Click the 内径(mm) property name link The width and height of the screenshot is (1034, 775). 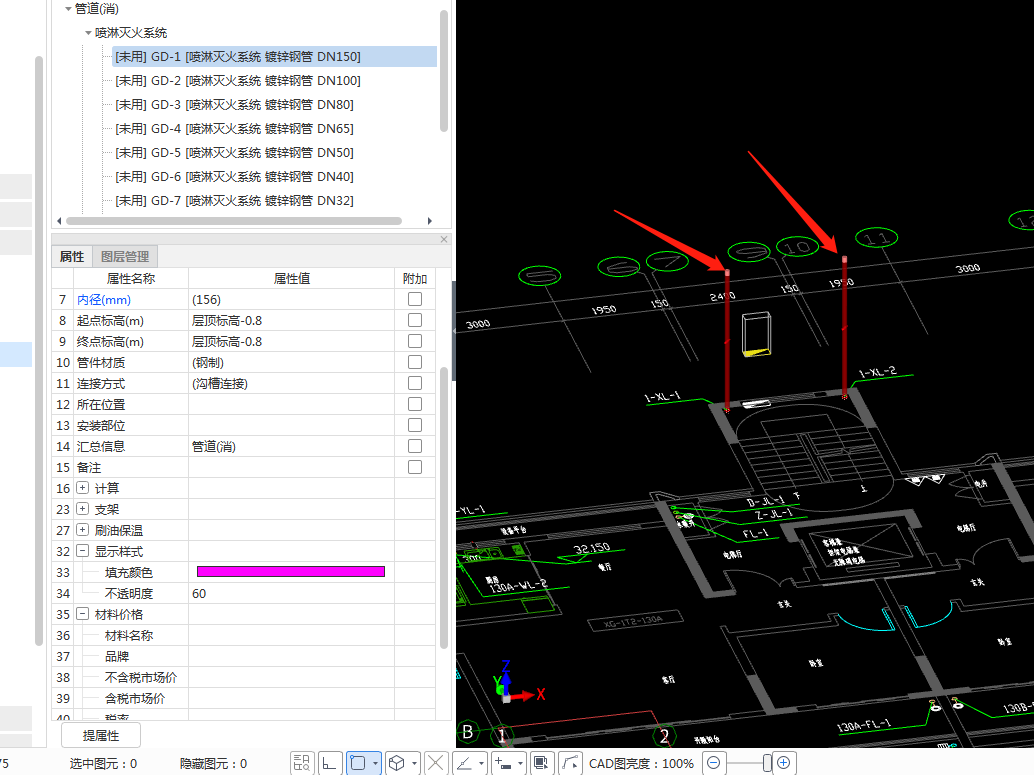pos(104,299)
